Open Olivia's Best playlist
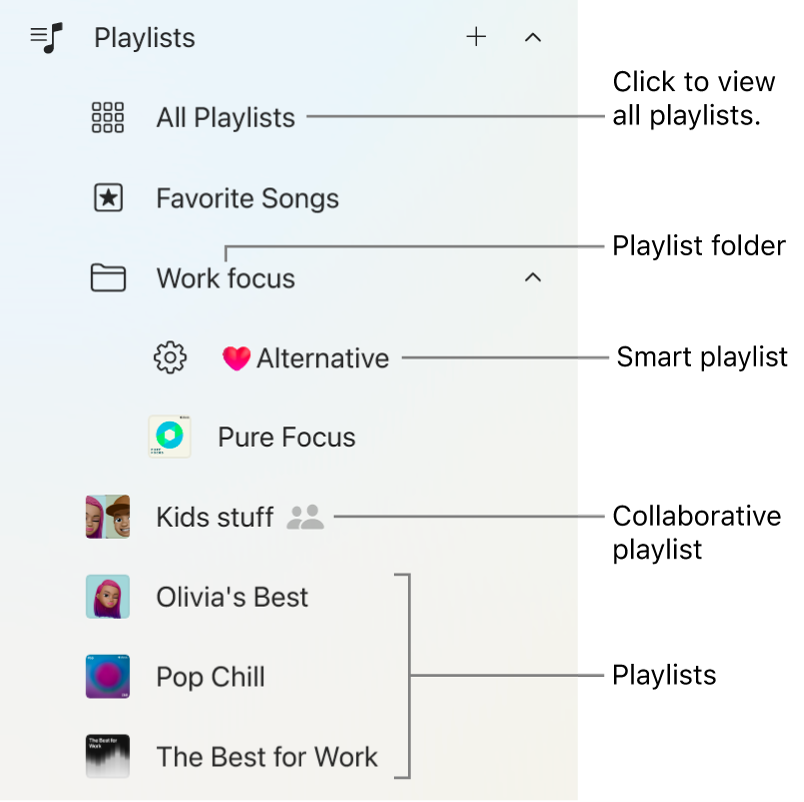Image resolution: width=804 pixels, height=802 pixels. [231, 596]
